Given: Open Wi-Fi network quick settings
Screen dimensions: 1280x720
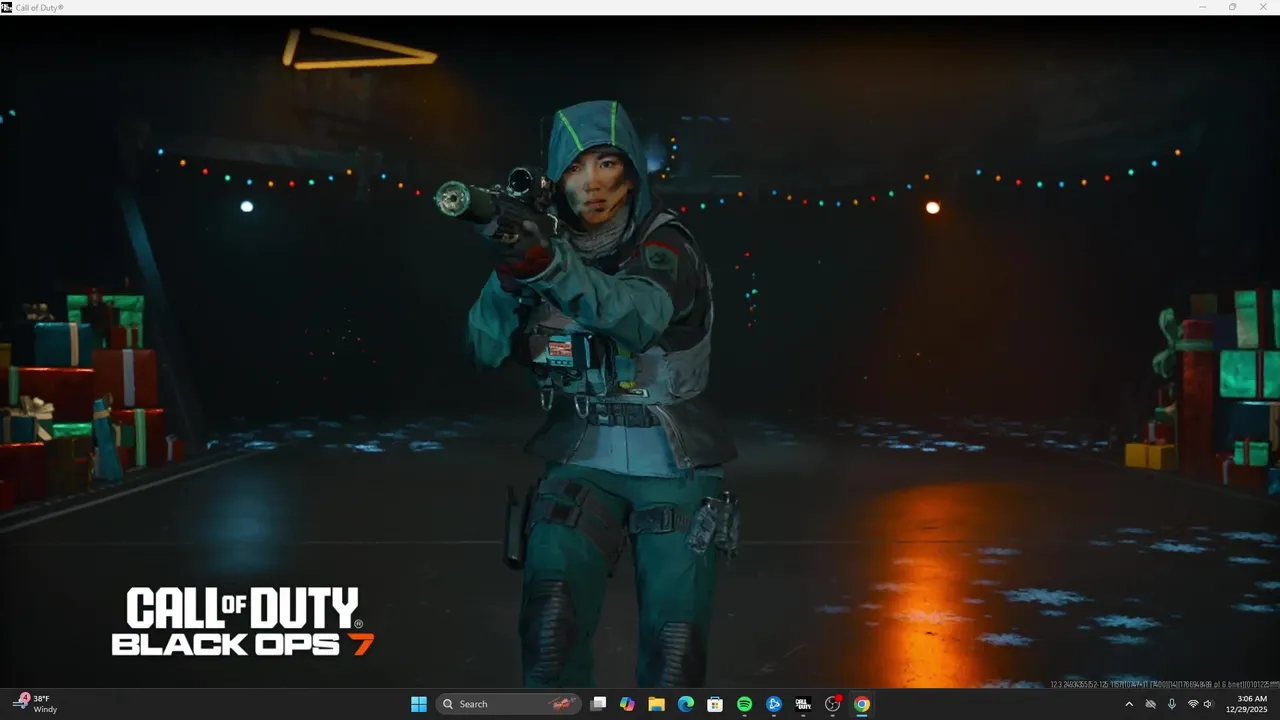Looking at the screenshot, I should point(1192,704).
